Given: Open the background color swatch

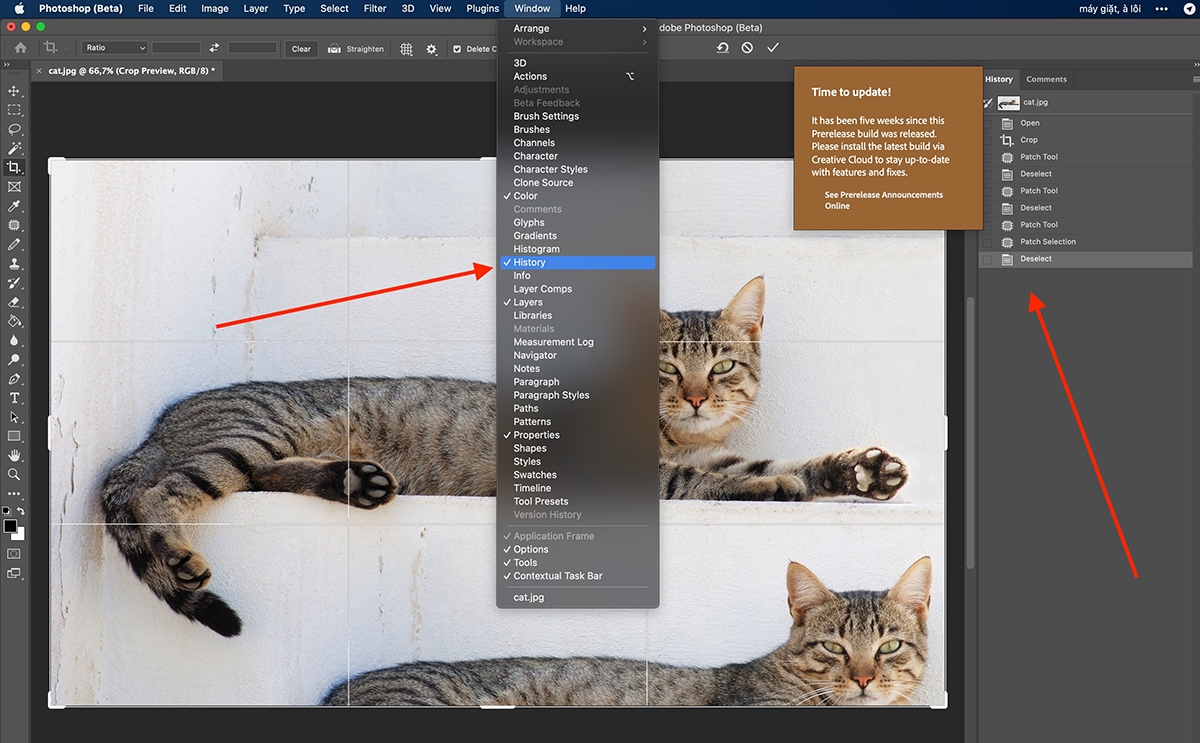Looking at the screenshot, I should (x=19, y=533).
